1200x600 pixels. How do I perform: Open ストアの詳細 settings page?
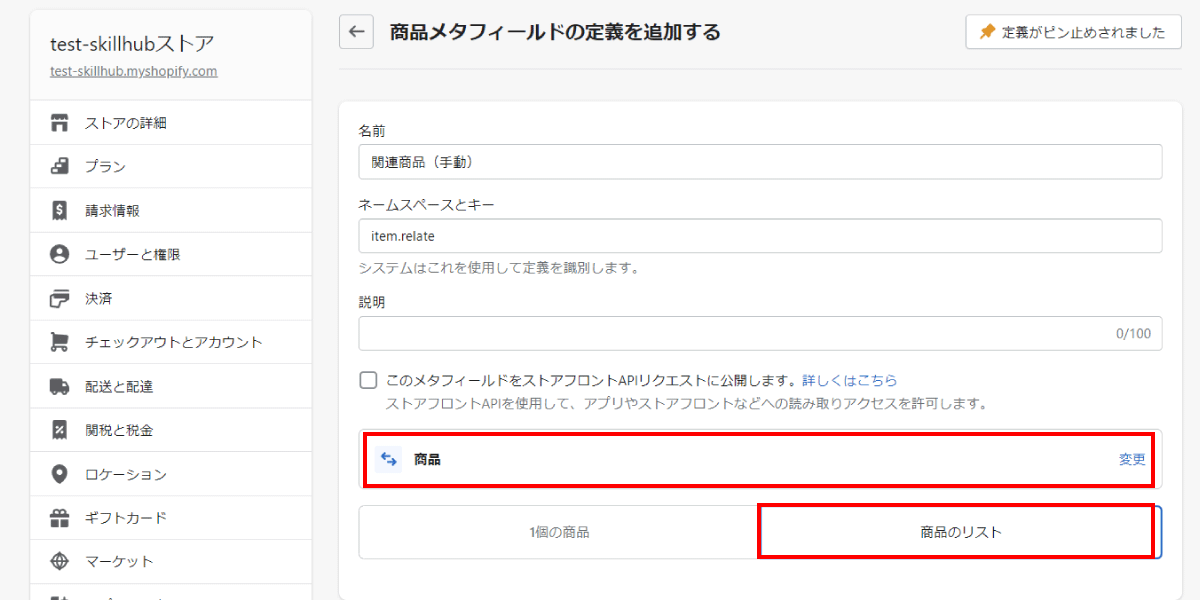pos(171,123)
